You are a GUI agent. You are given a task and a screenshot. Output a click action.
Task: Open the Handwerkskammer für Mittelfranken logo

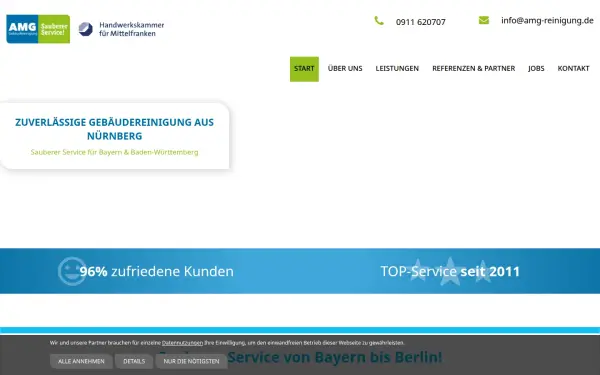click(121, 29)
